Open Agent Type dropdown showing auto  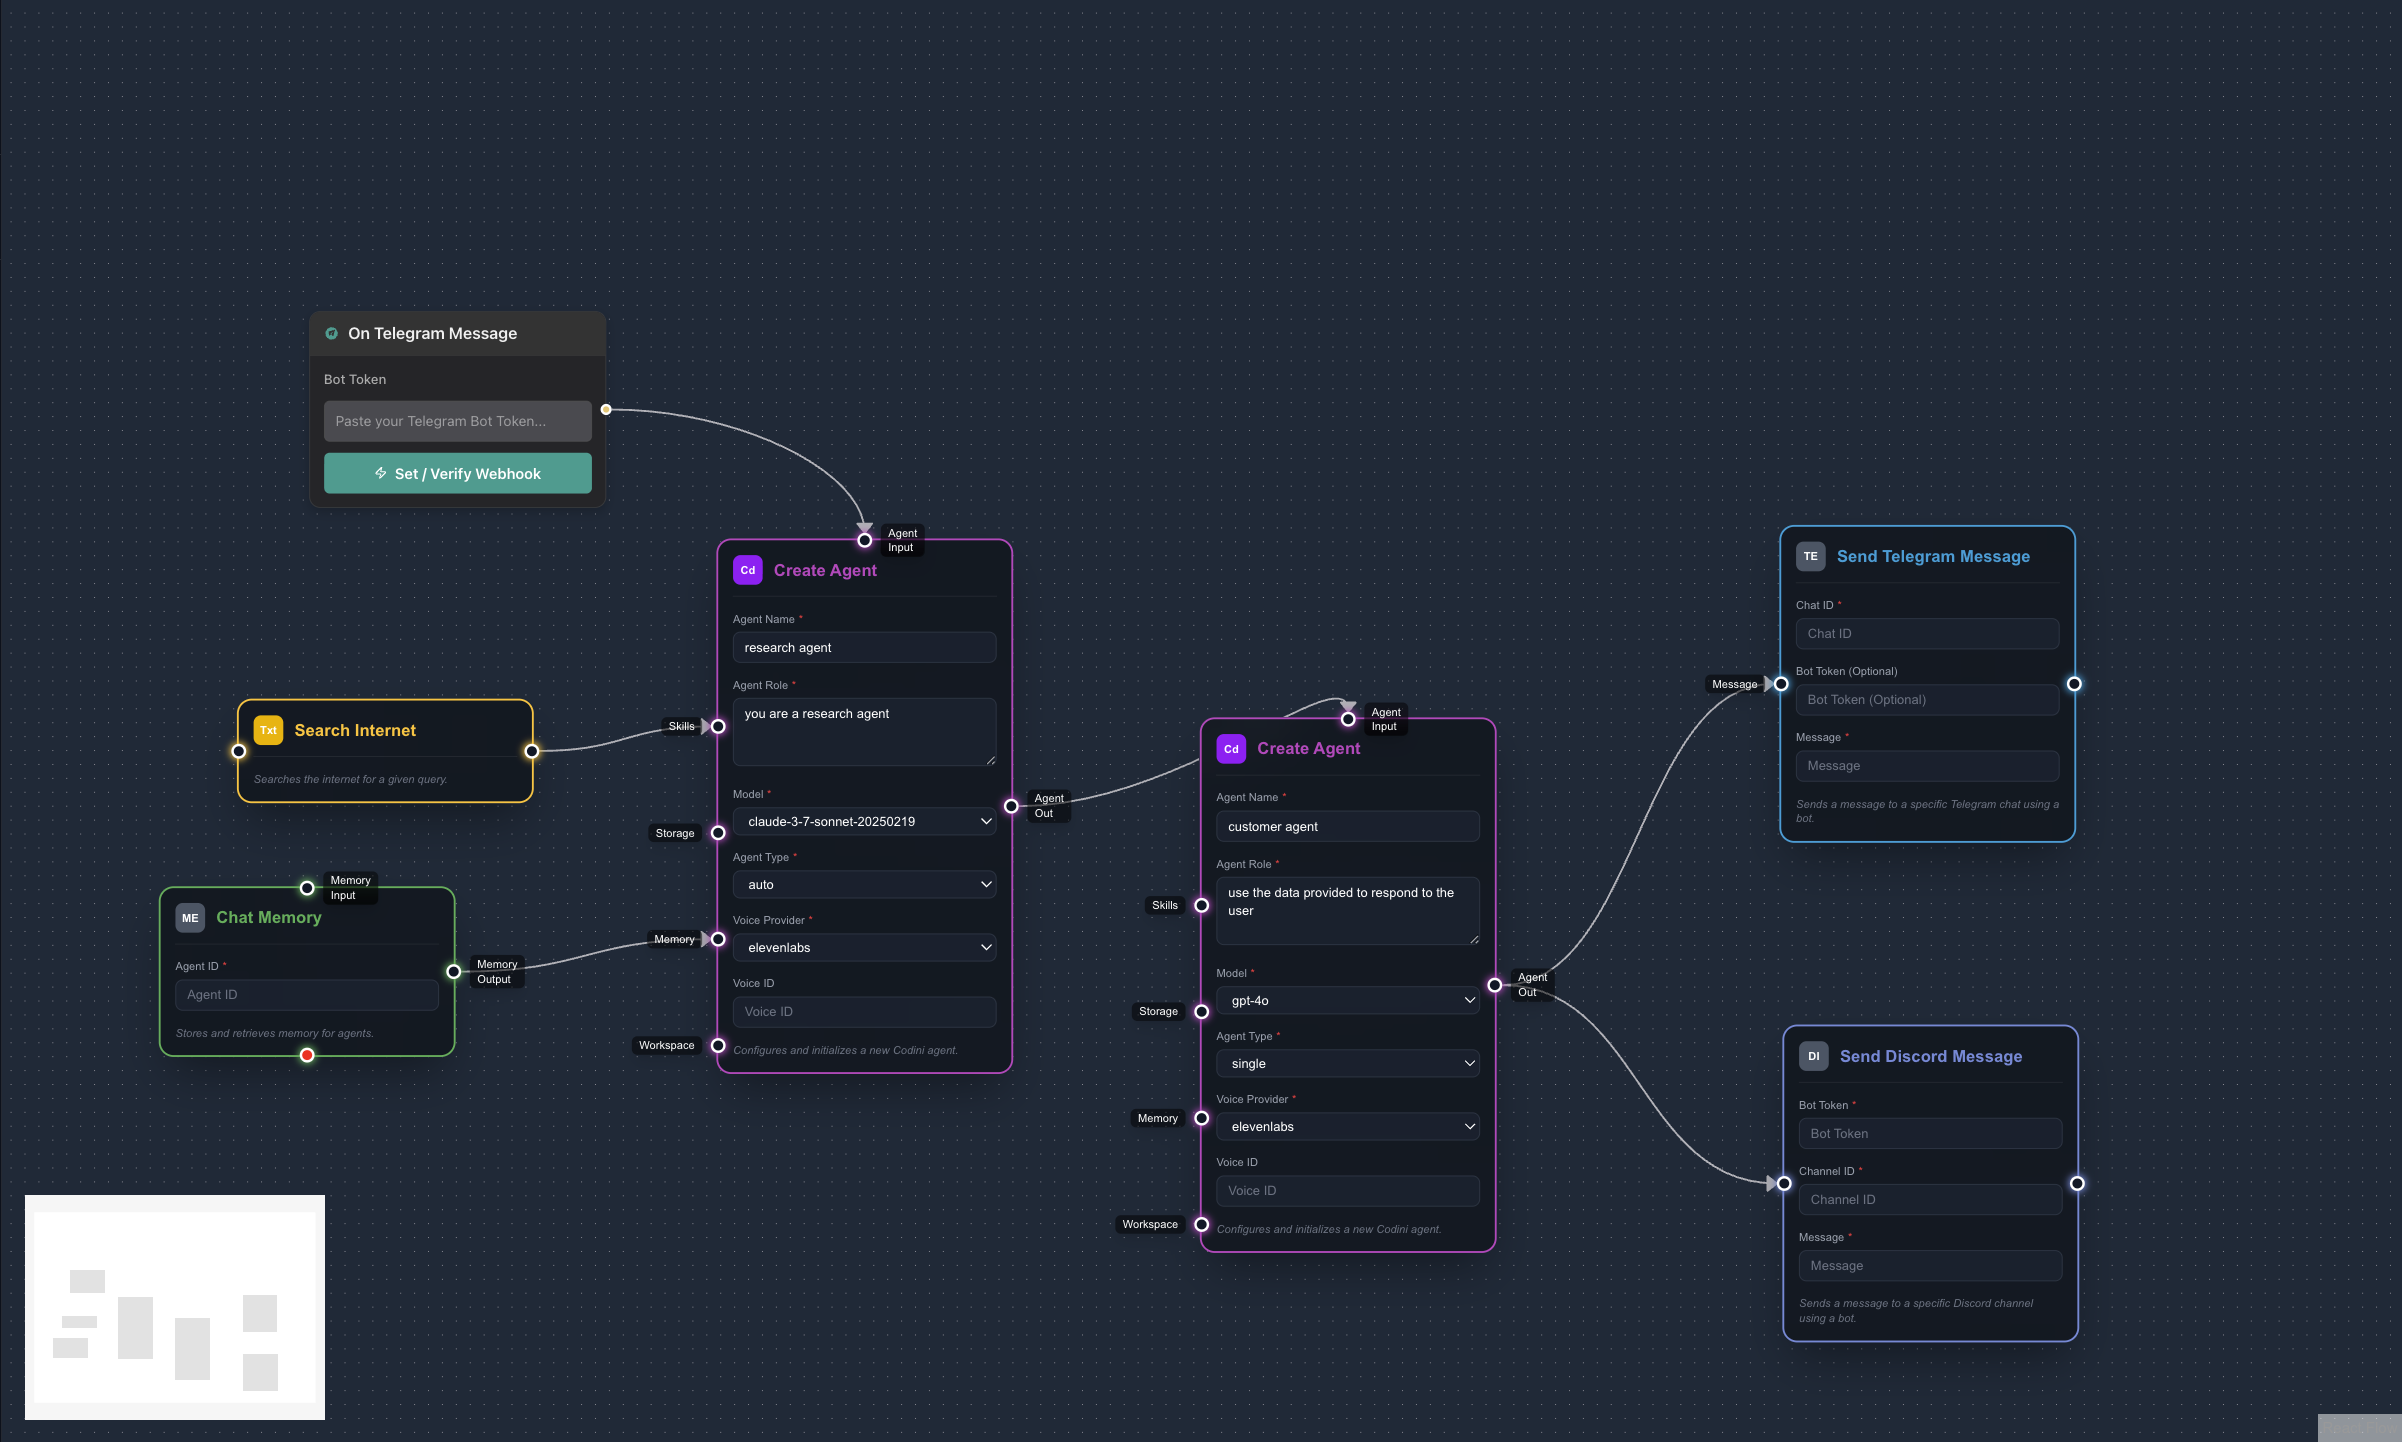tap(864, 885)
